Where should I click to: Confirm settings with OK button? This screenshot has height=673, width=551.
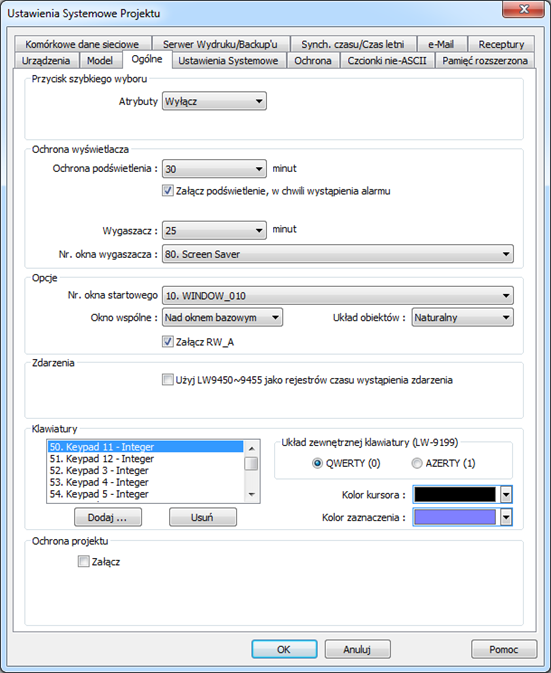284,649
